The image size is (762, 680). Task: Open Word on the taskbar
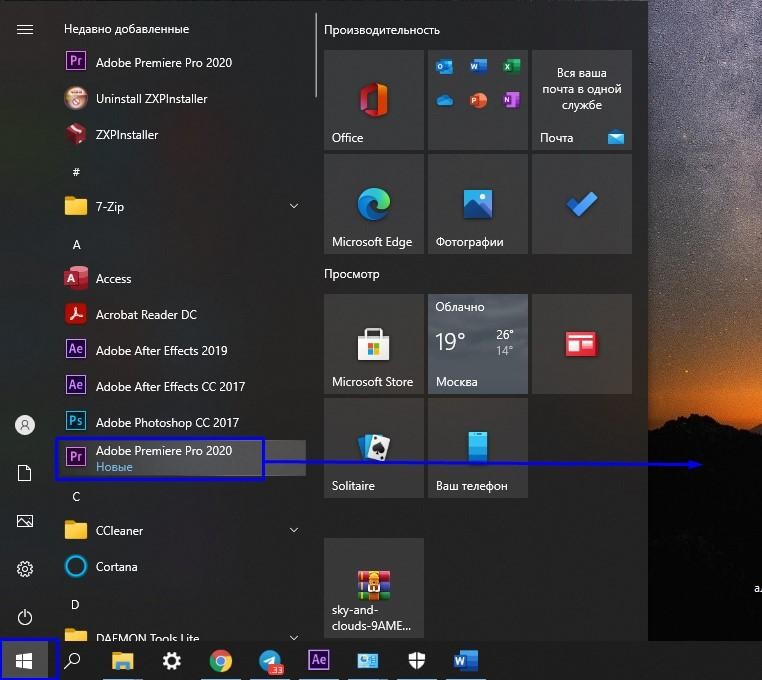tap(466, 661)
